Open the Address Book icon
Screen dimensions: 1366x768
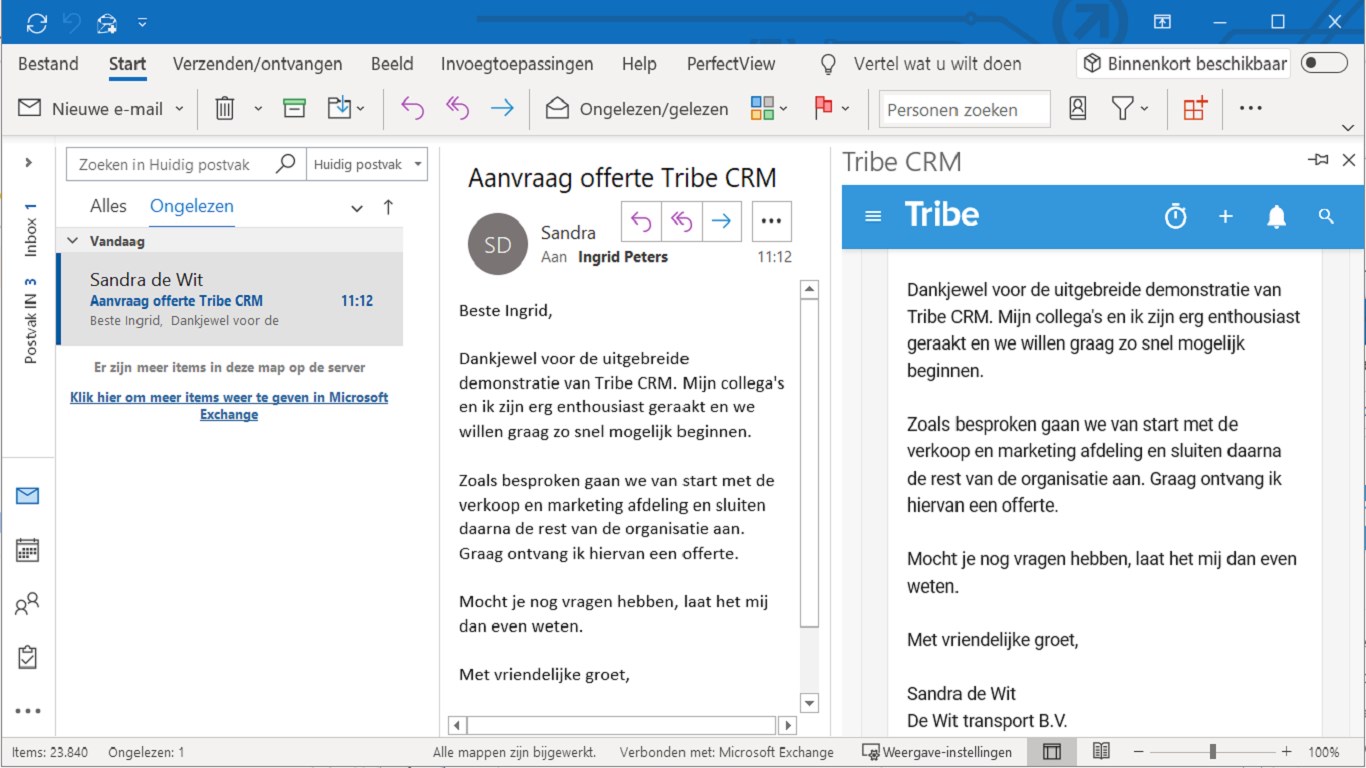pos(1078,108)
